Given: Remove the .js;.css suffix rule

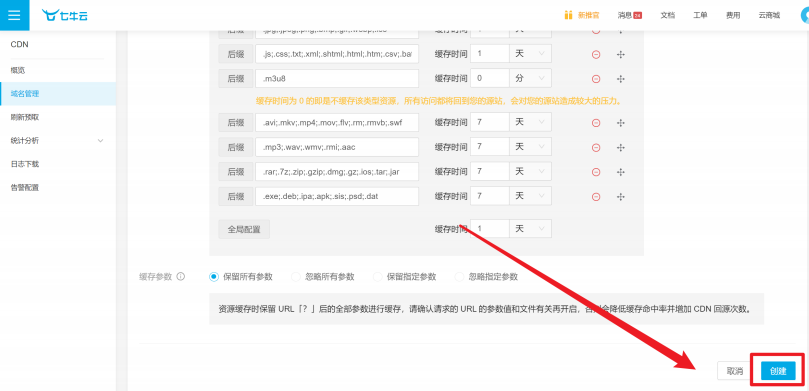Looking at the screenshot, I should pyautogui.click(x=595, y=54).
